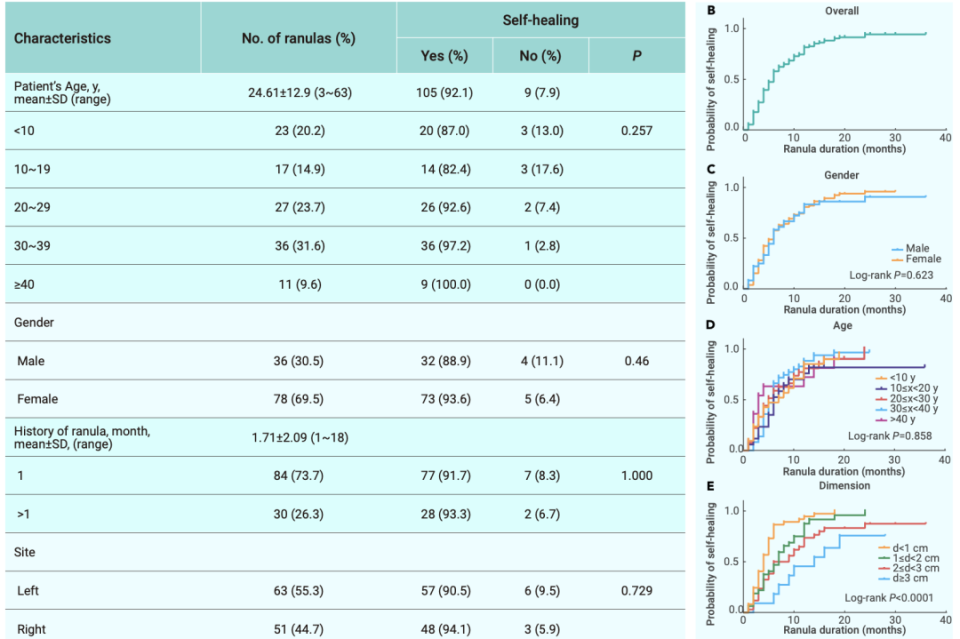Select the '30~39' age row label

pos(32,246)
